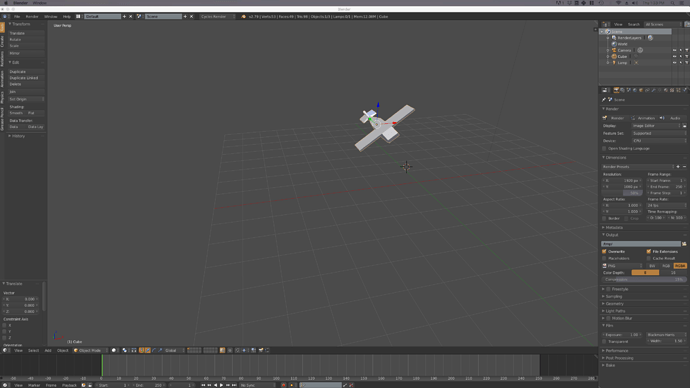Click the 3D View editor type icon
Image resolution: width=690 pixels, height=388 pixels.
click(5, 351)
